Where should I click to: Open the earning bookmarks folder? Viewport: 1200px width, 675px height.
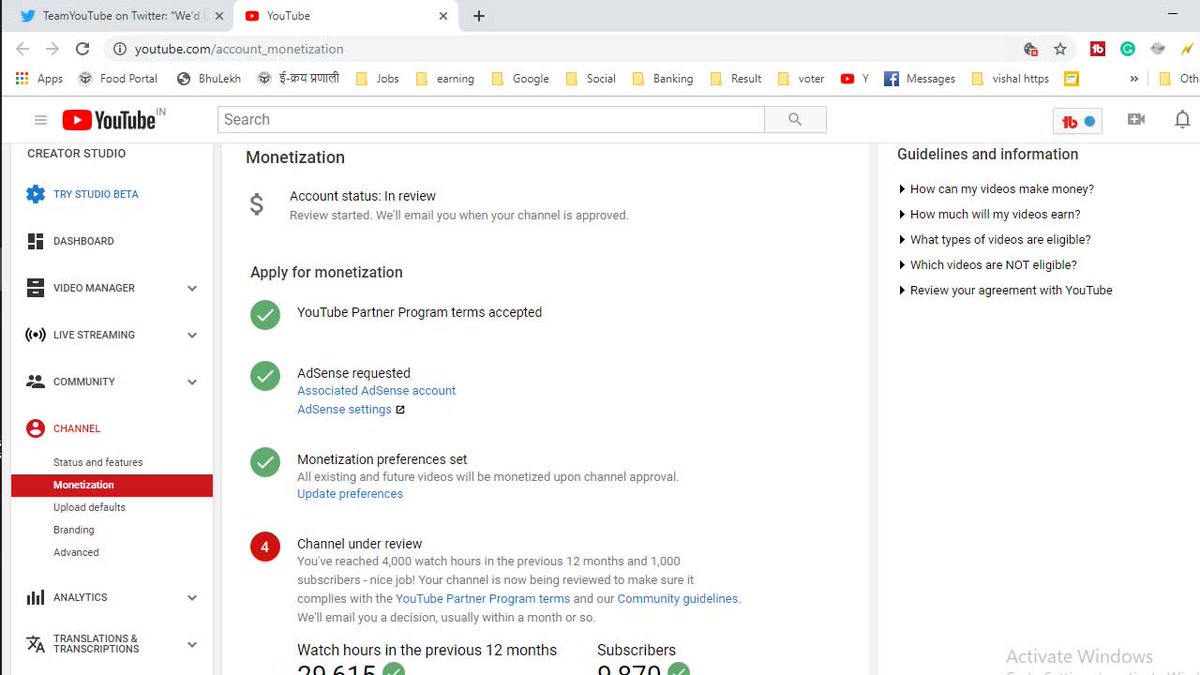444,78
